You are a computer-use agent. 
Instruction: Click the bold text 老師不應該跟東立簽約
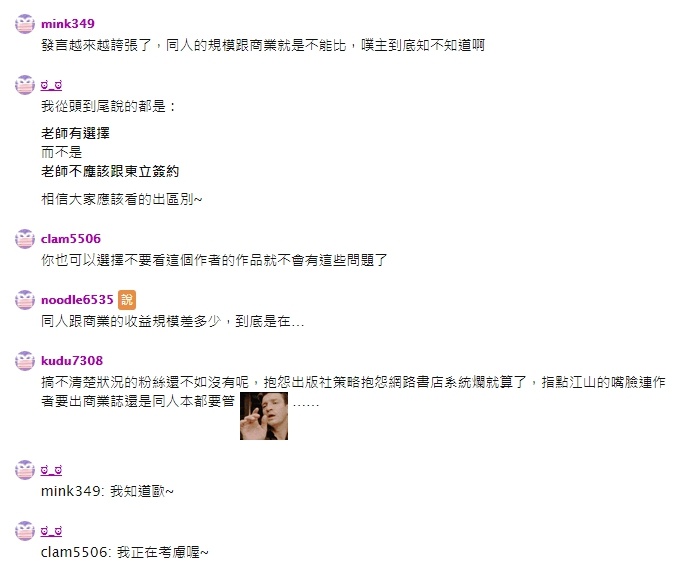click(110, 171)
